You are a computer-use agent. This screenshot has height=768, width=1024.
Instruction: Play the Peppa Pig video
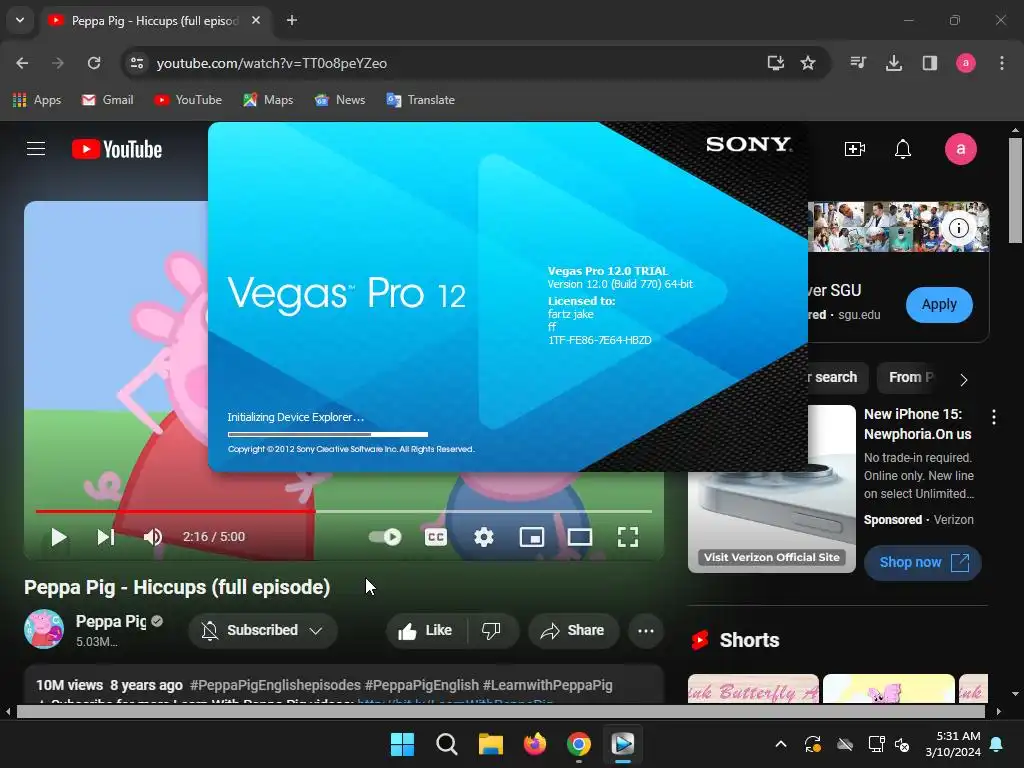(x=59, y=537)
